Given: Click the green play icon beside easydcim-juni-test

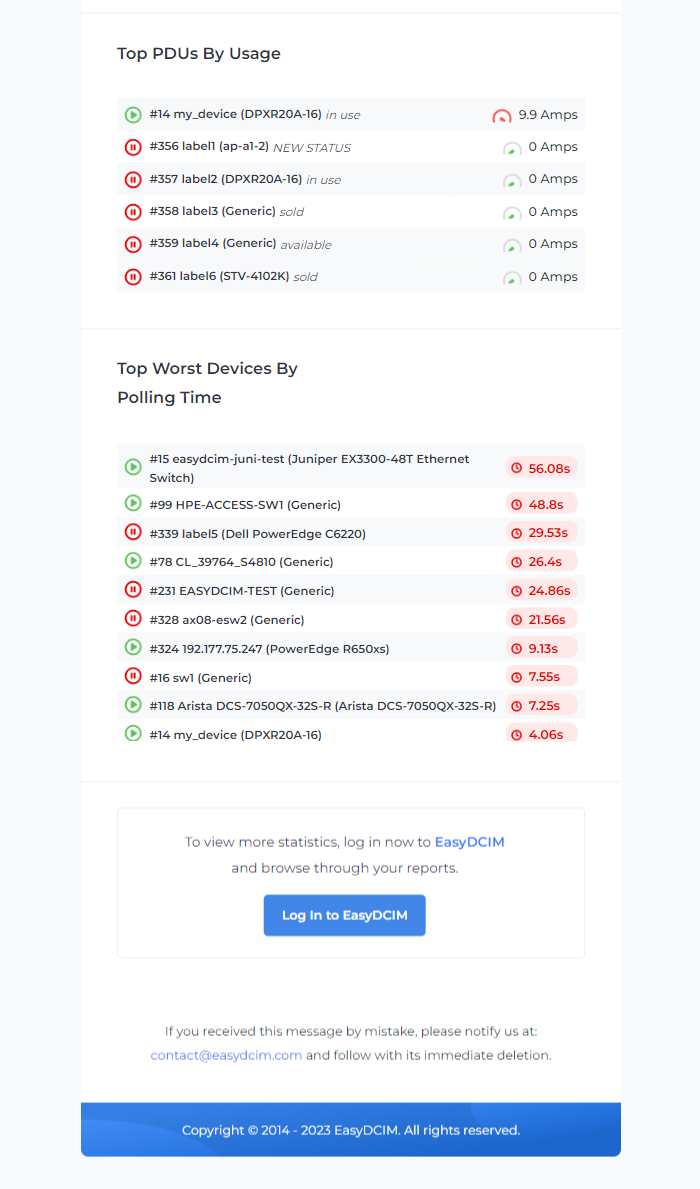Looking at the screenshot, I should 133,467.
